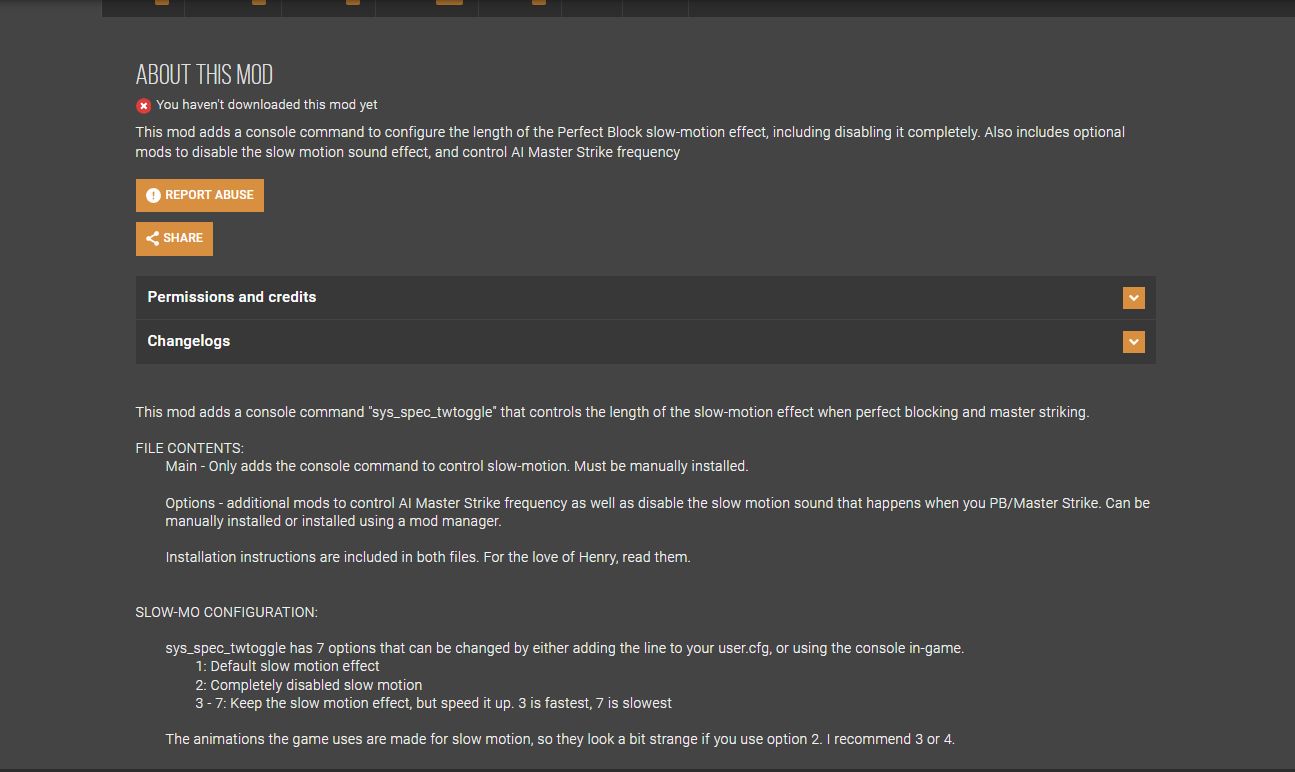The height and width of the screenshot is (772, 1295).
Task: Click the File Contents heading
Action: tap(190, 448)
